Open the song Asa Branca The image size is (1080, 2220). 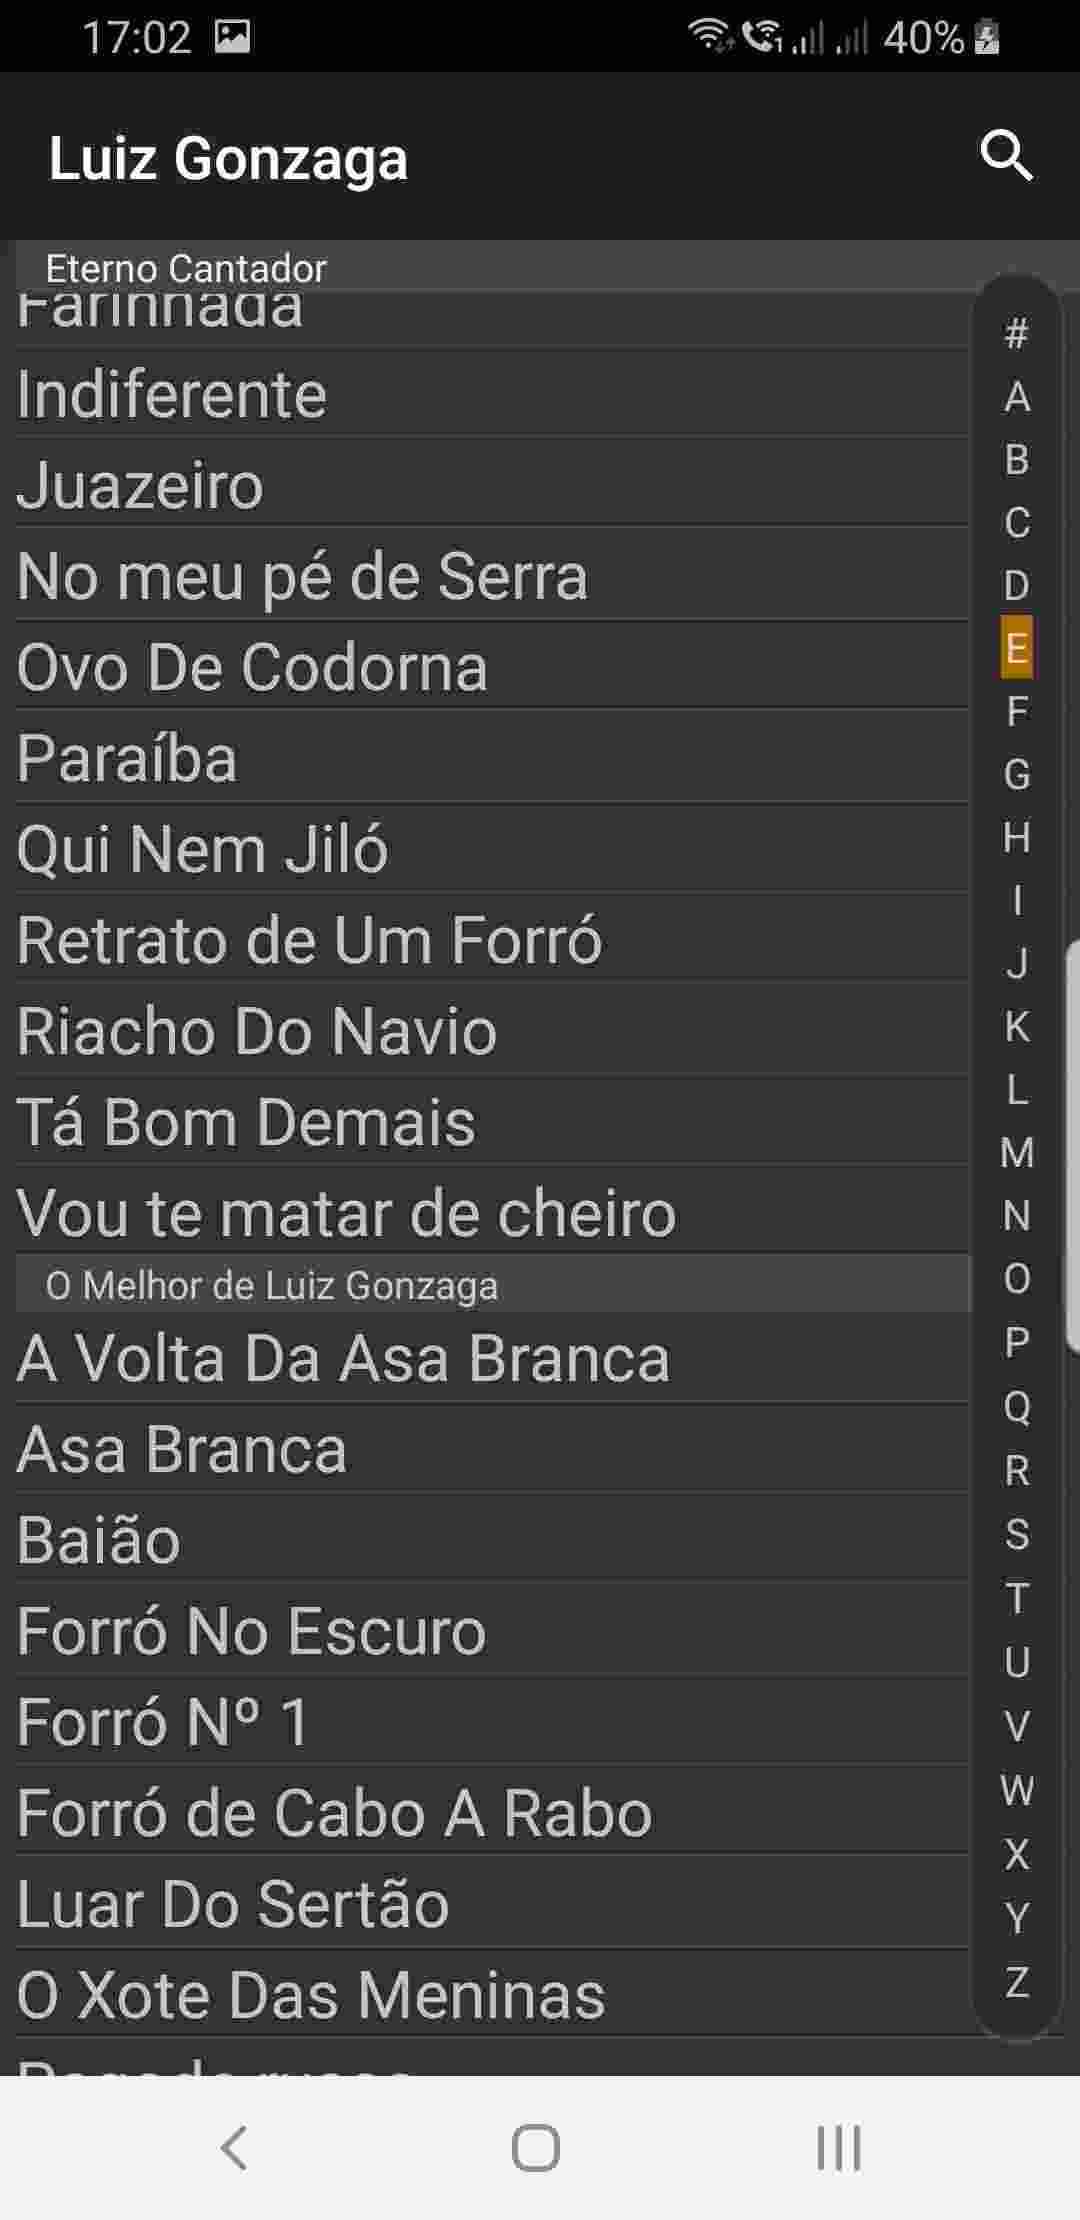click(x=182, y=1449)
